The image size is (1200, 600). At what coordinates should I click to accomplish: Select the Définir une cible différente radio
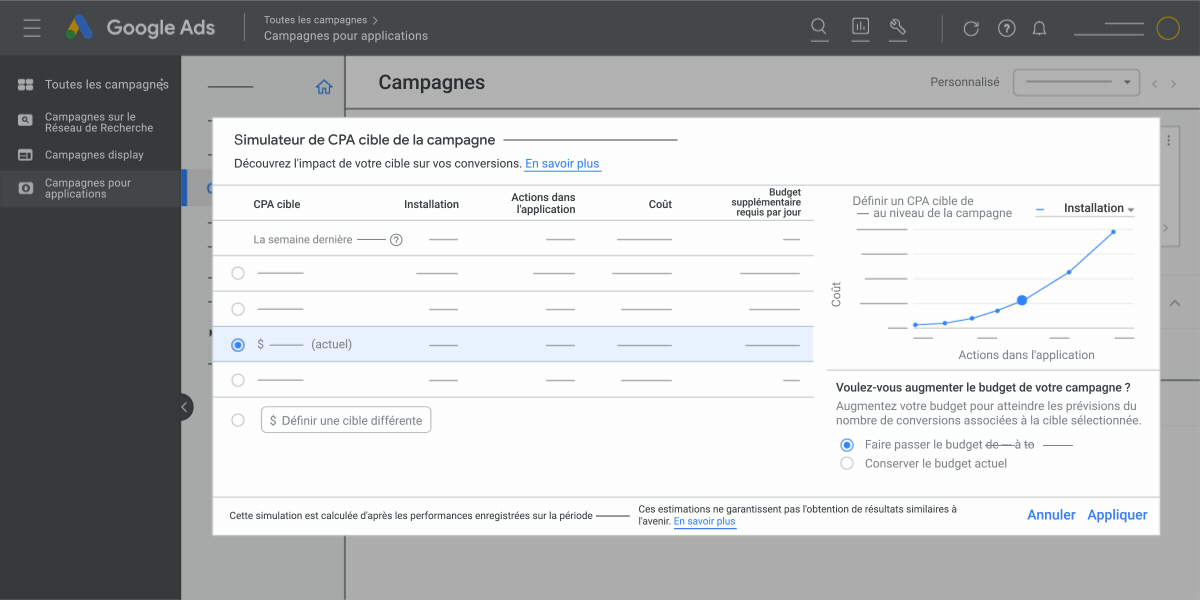[238, 420]
